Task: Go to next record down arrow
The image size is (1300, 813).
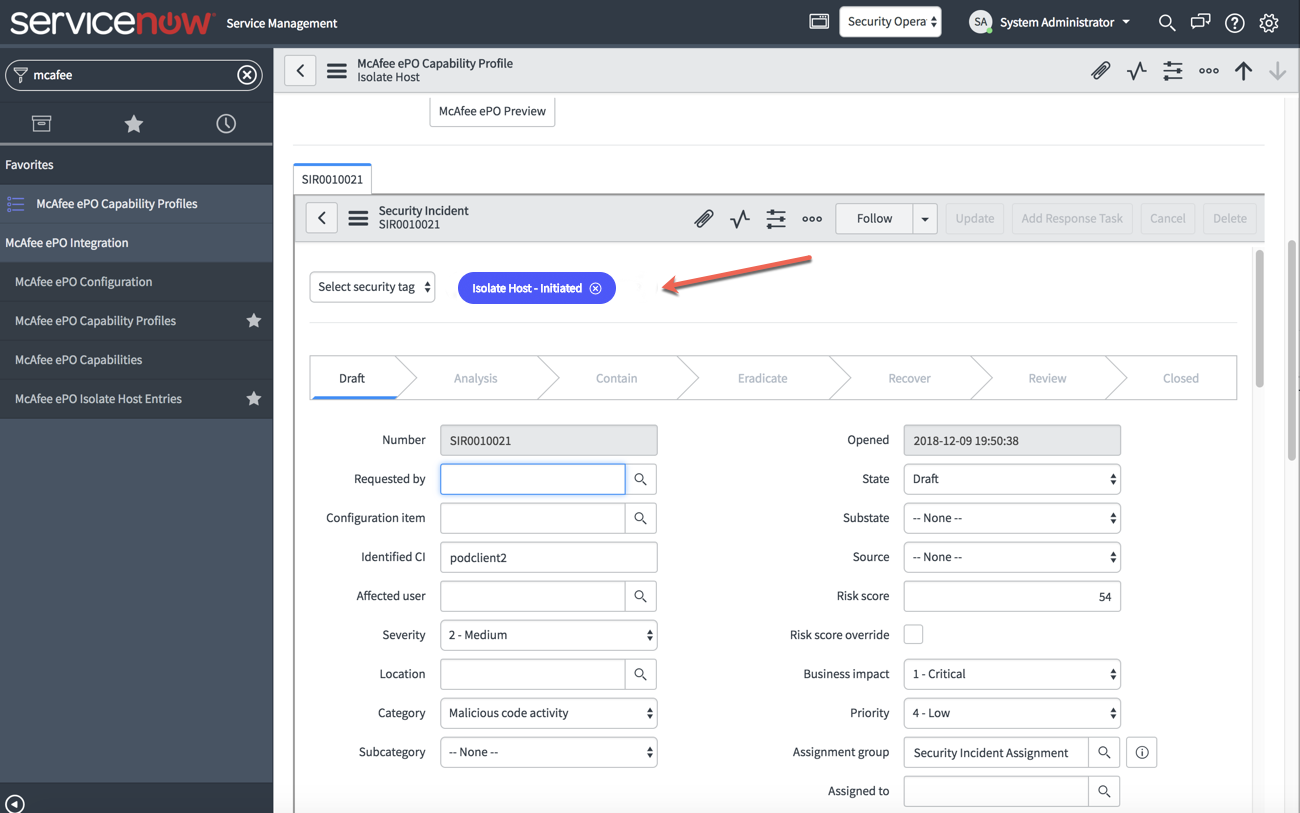Action: point(1278,71)
